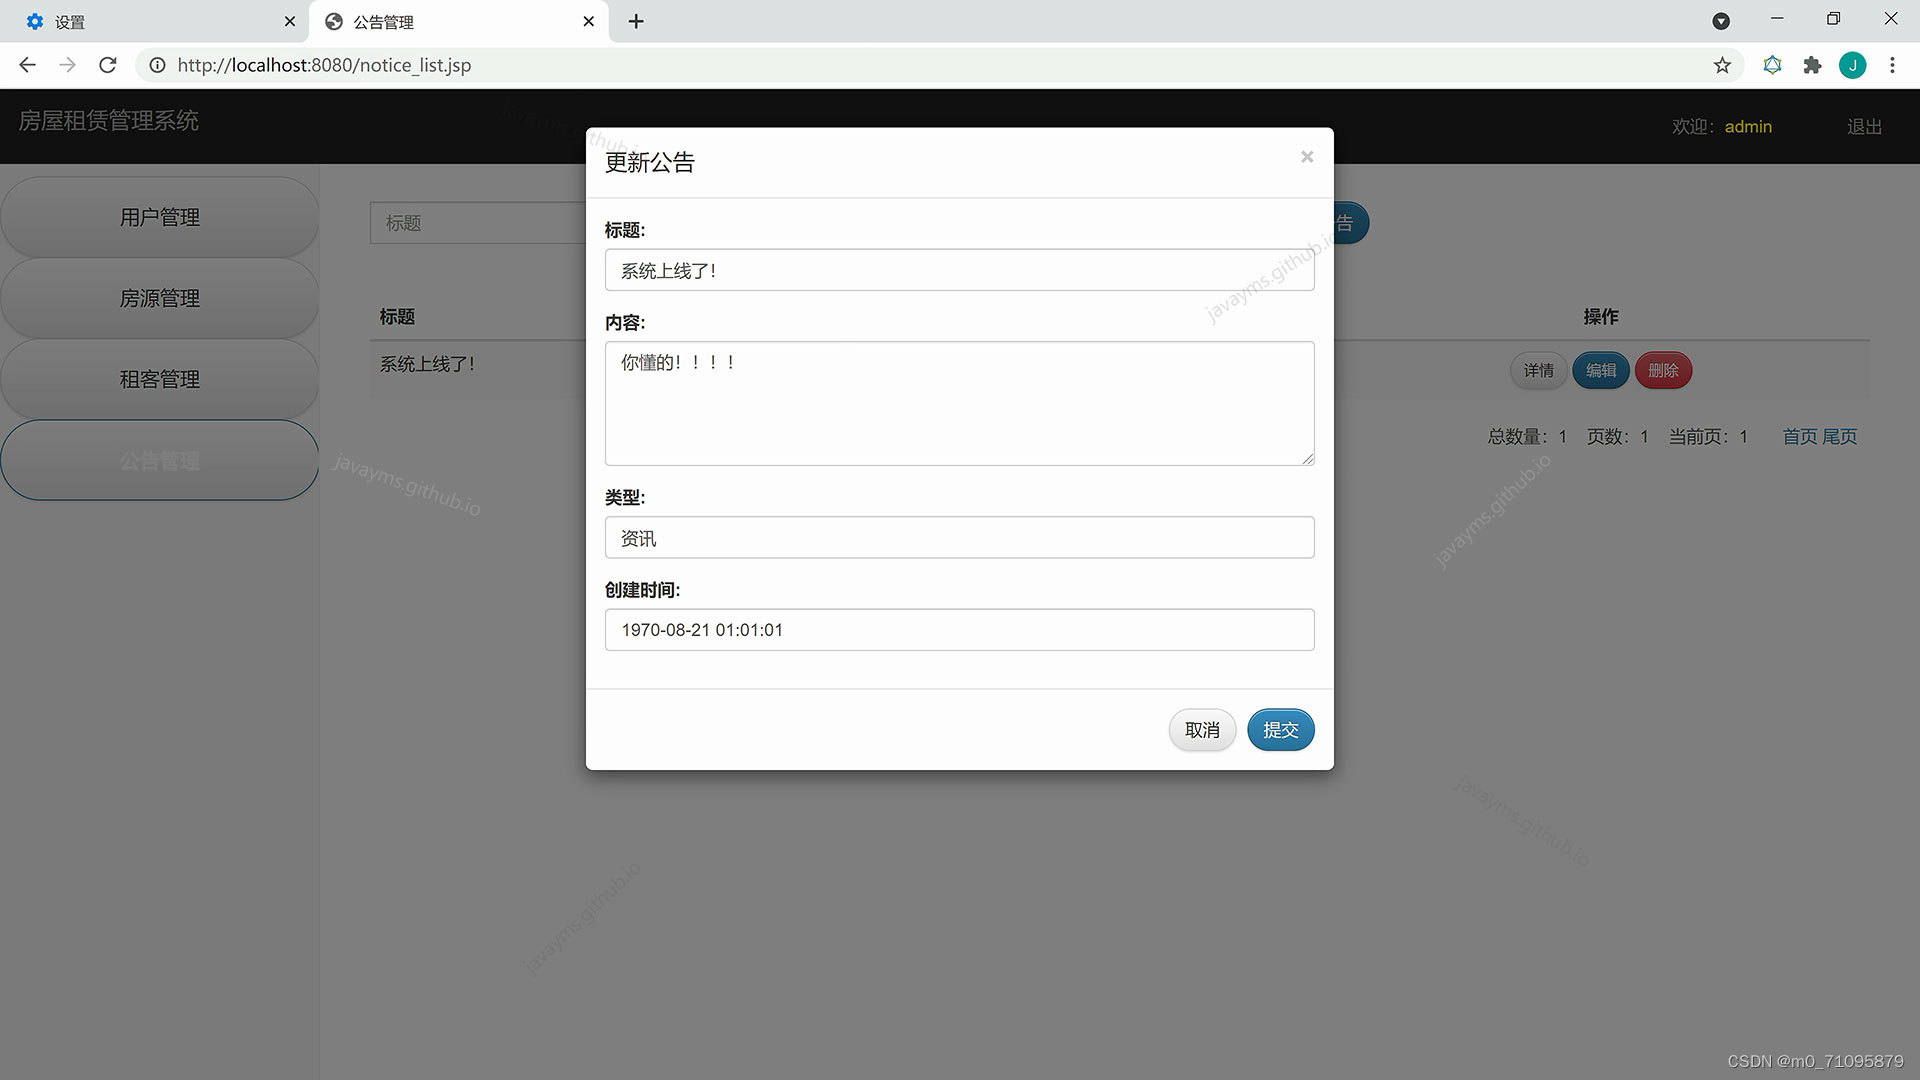
Task: Open the green extension icon
Action: click(1772, 65)
